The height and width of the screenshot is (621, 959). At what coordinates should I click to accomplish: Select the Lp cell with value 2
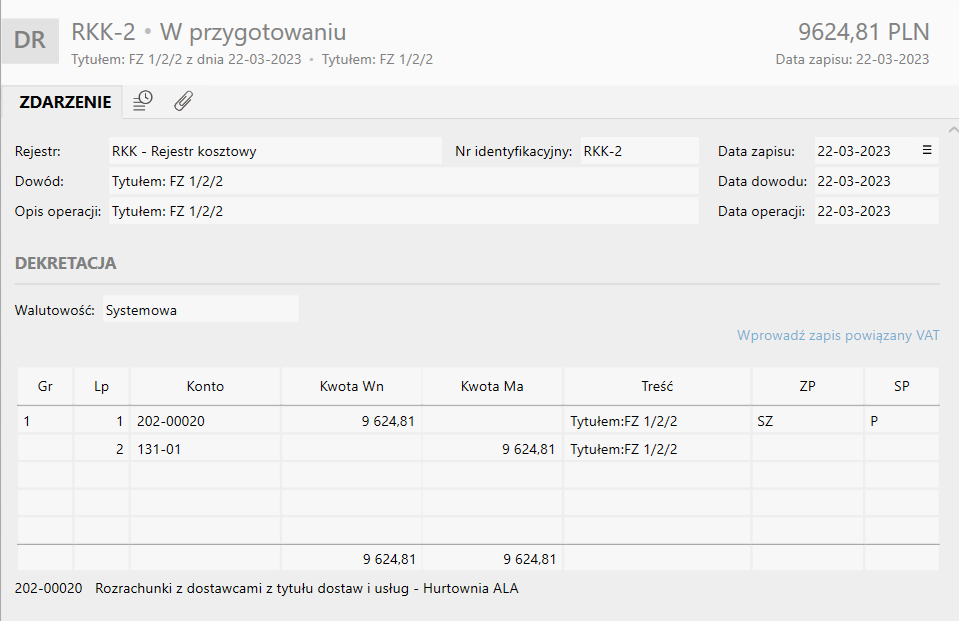pos(102,449)
